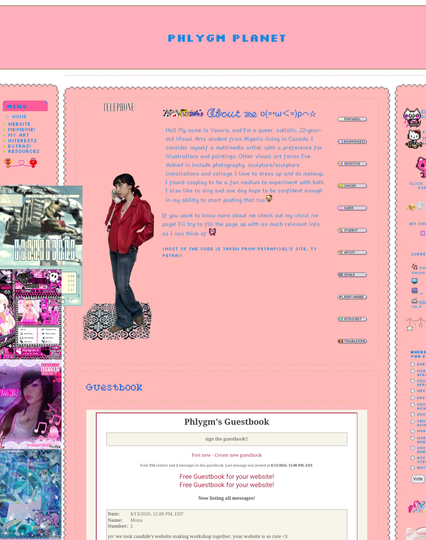Select the Central Asia poll option

coord(412,422)
